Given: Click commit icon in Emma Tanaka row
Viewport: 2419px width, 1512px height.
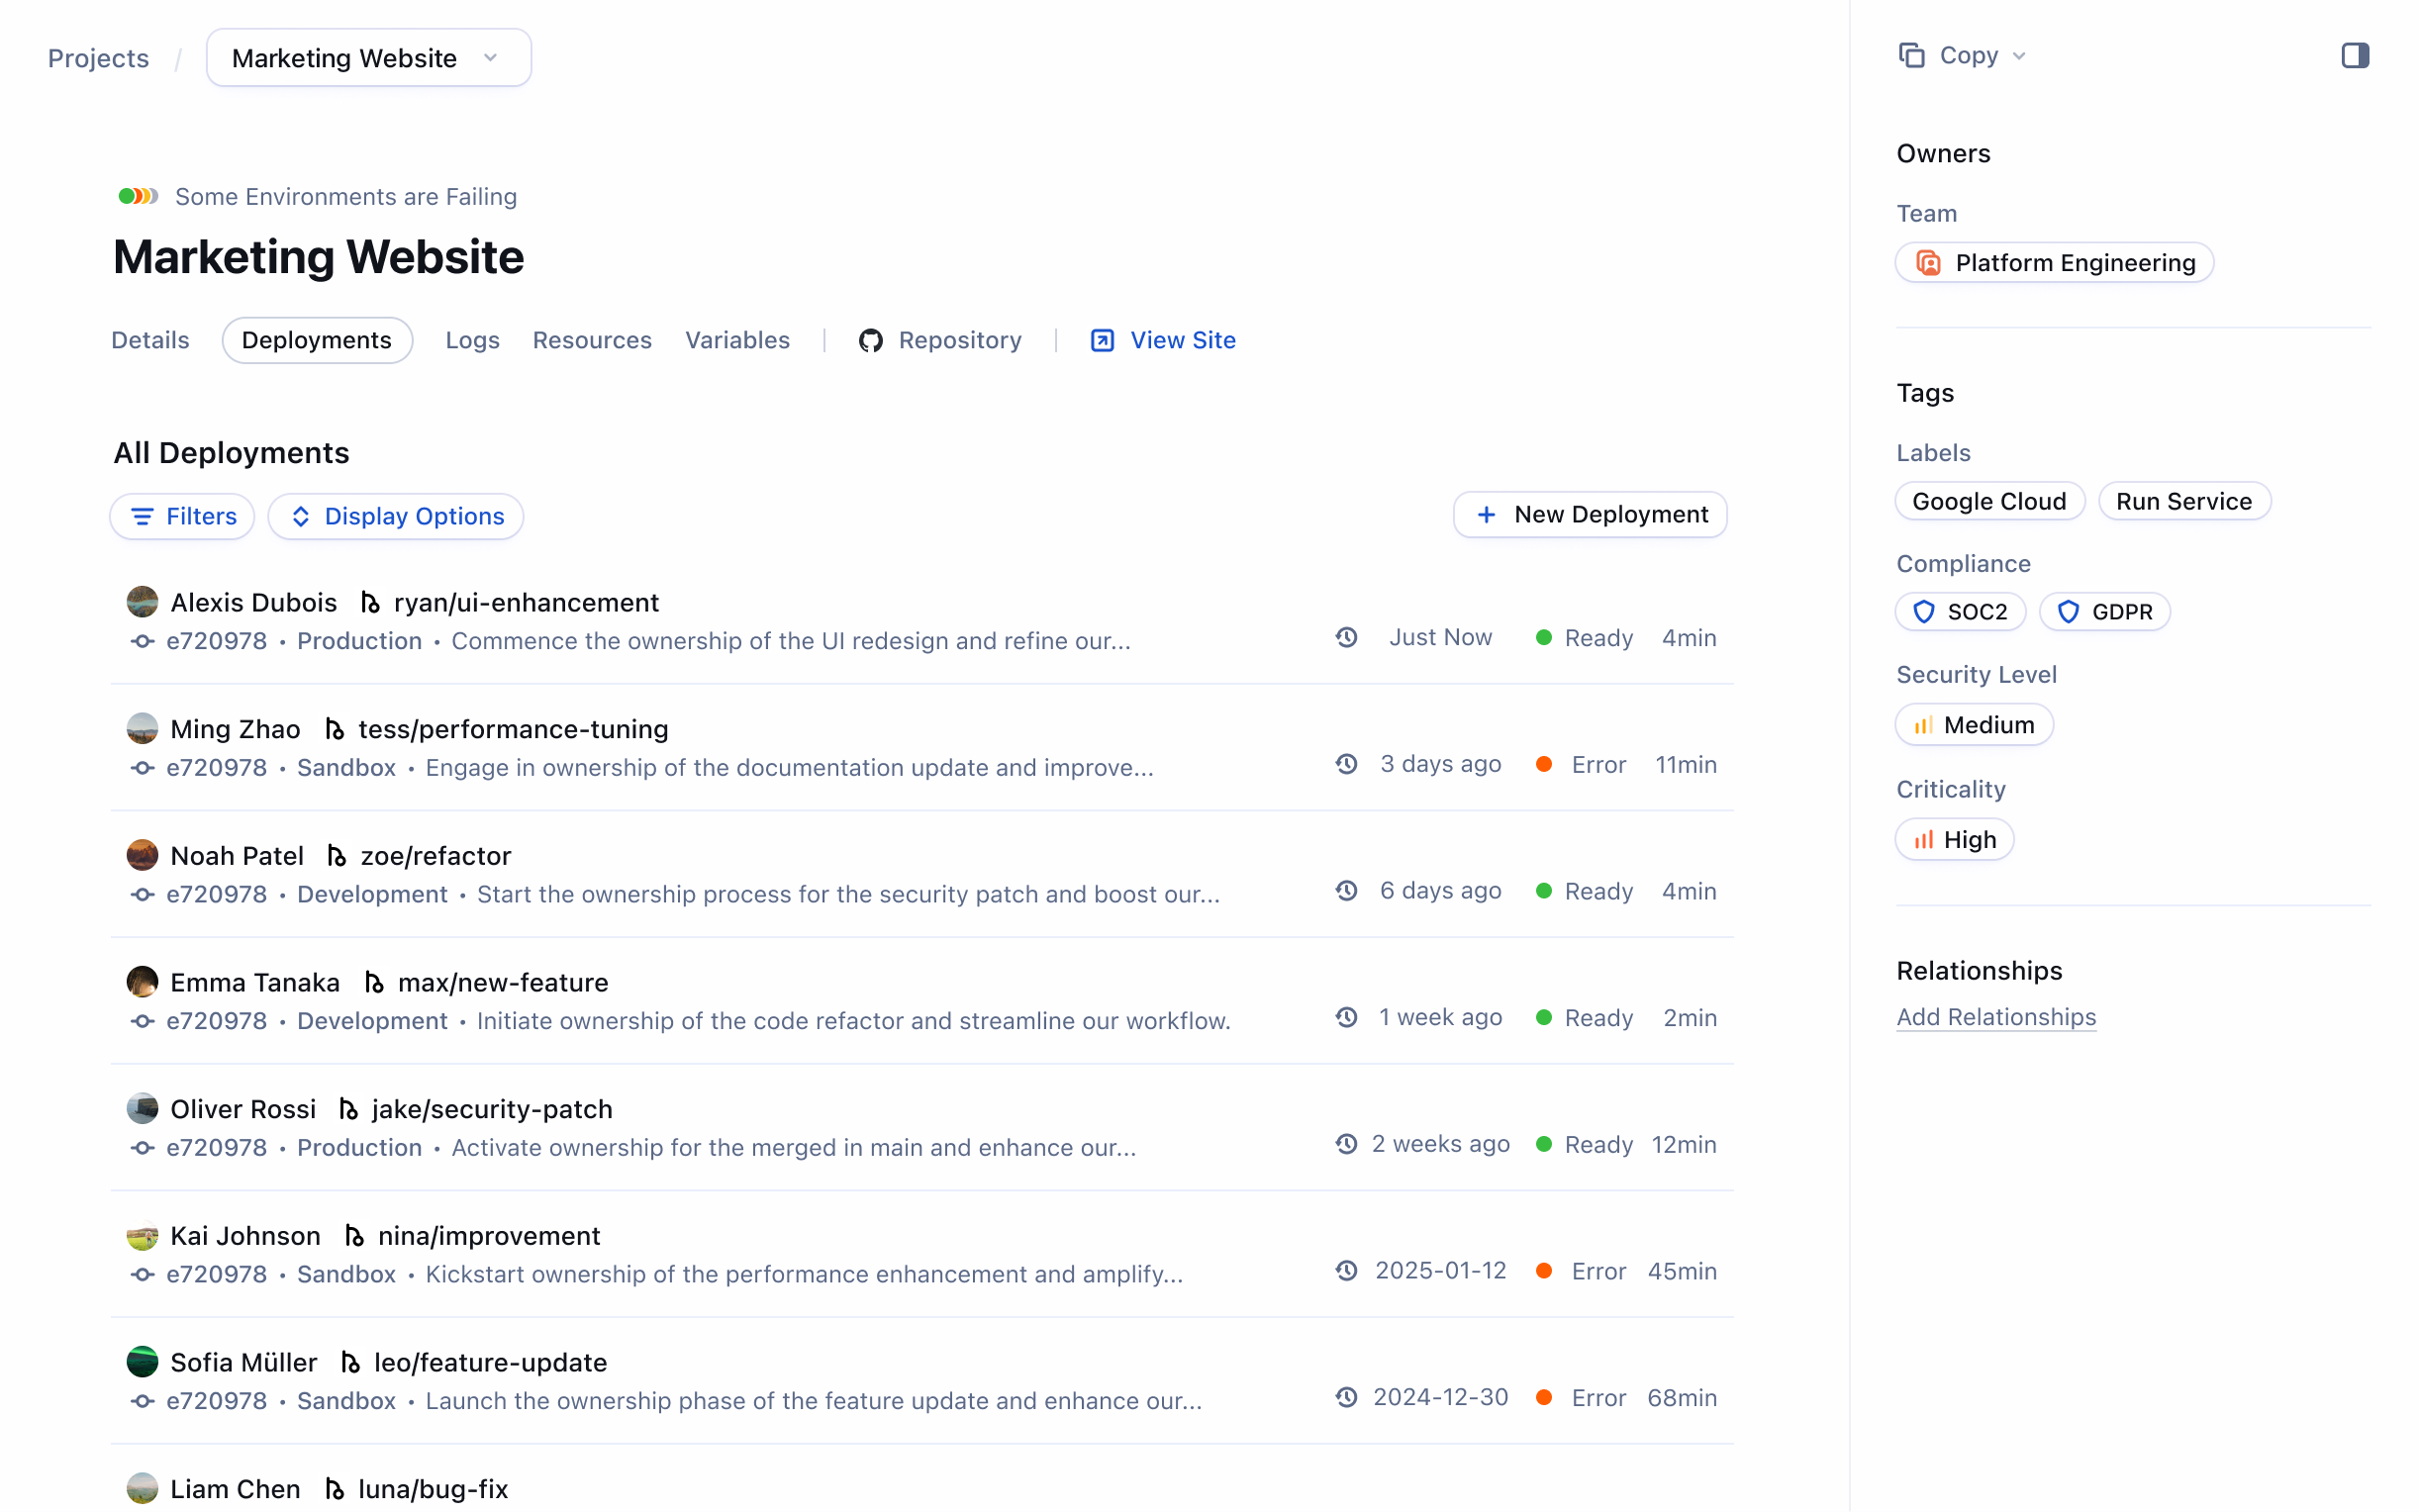Looking at the screenshot, I should (x=142, y=1021).
